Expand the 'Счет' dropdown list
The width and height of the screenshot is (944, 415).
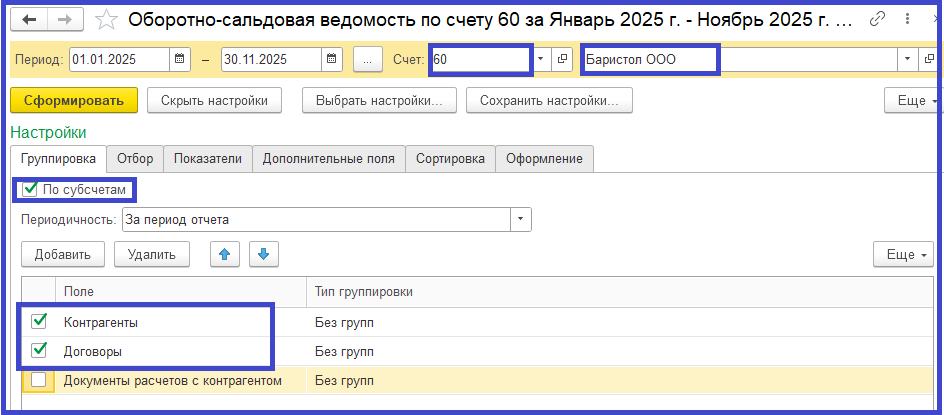(541, 60)
